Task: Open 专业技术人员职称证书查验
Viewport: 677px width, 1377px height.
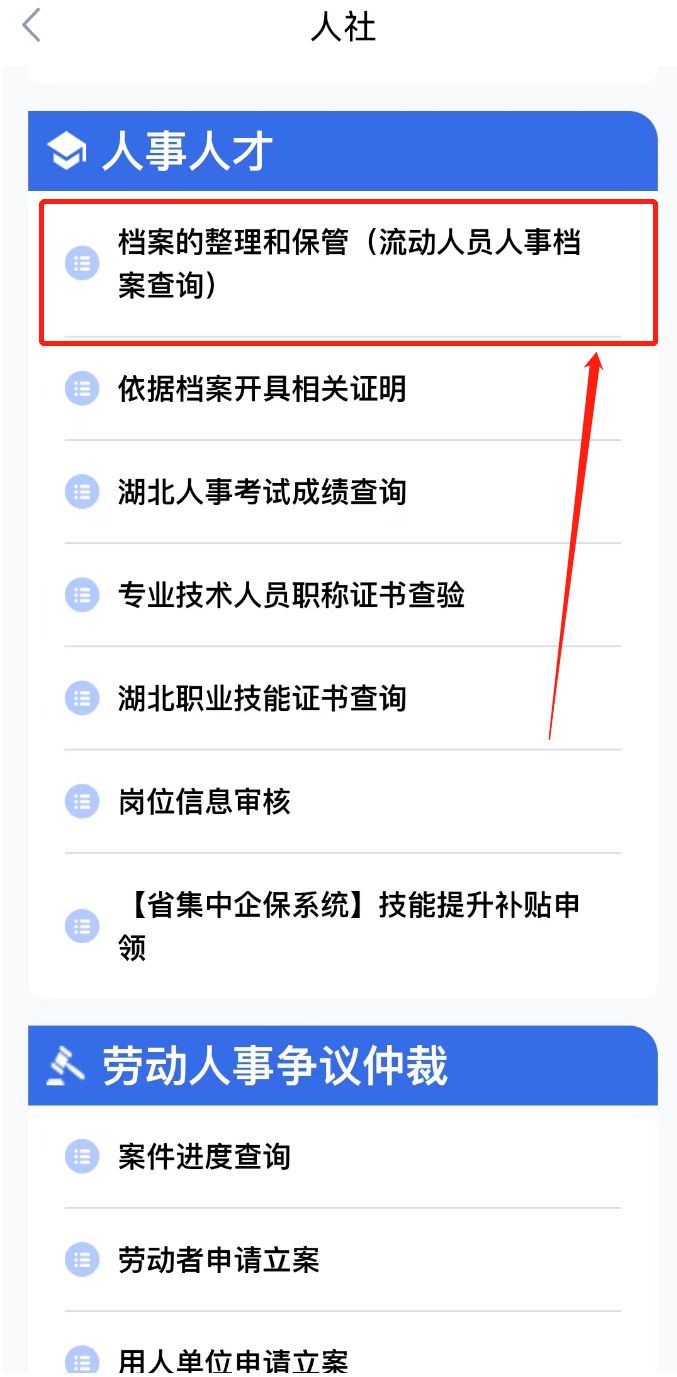Action: coord(291,595)
